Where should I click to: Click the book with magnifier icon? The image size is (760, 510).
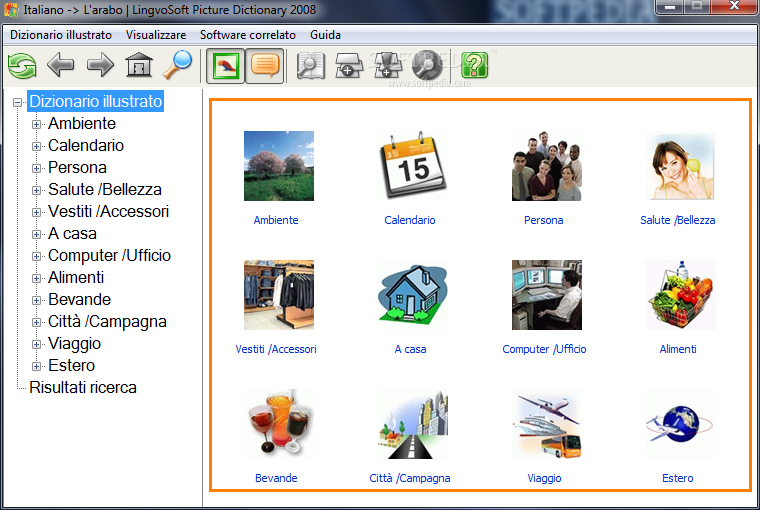coord(311,65)
